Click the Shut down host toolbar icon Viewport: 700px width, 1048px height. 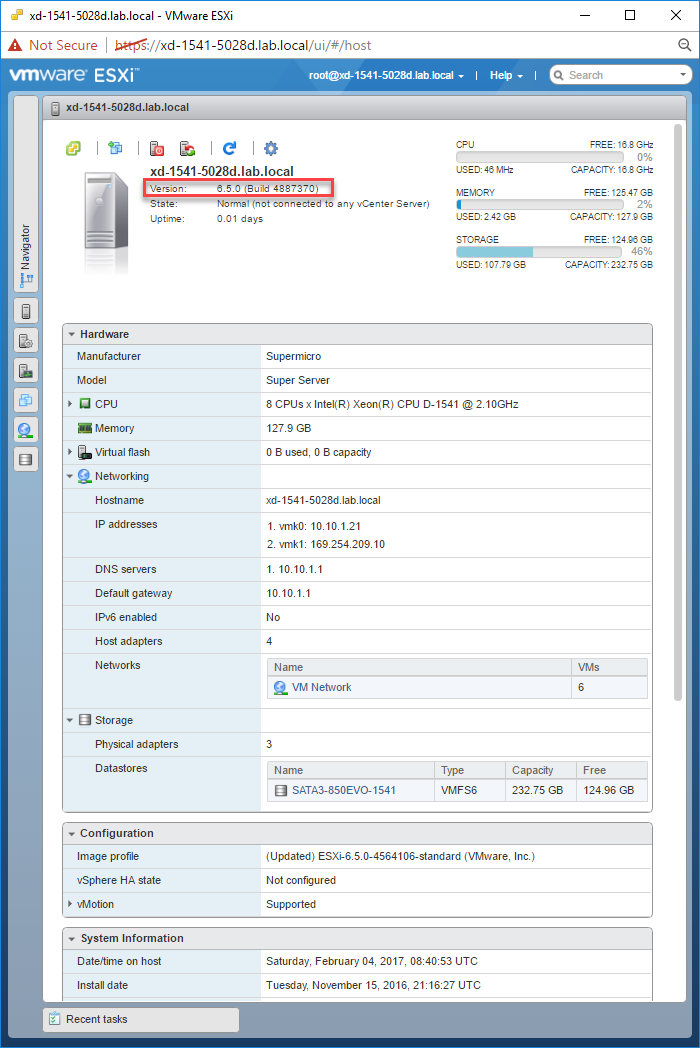click(x=157, y=148)
